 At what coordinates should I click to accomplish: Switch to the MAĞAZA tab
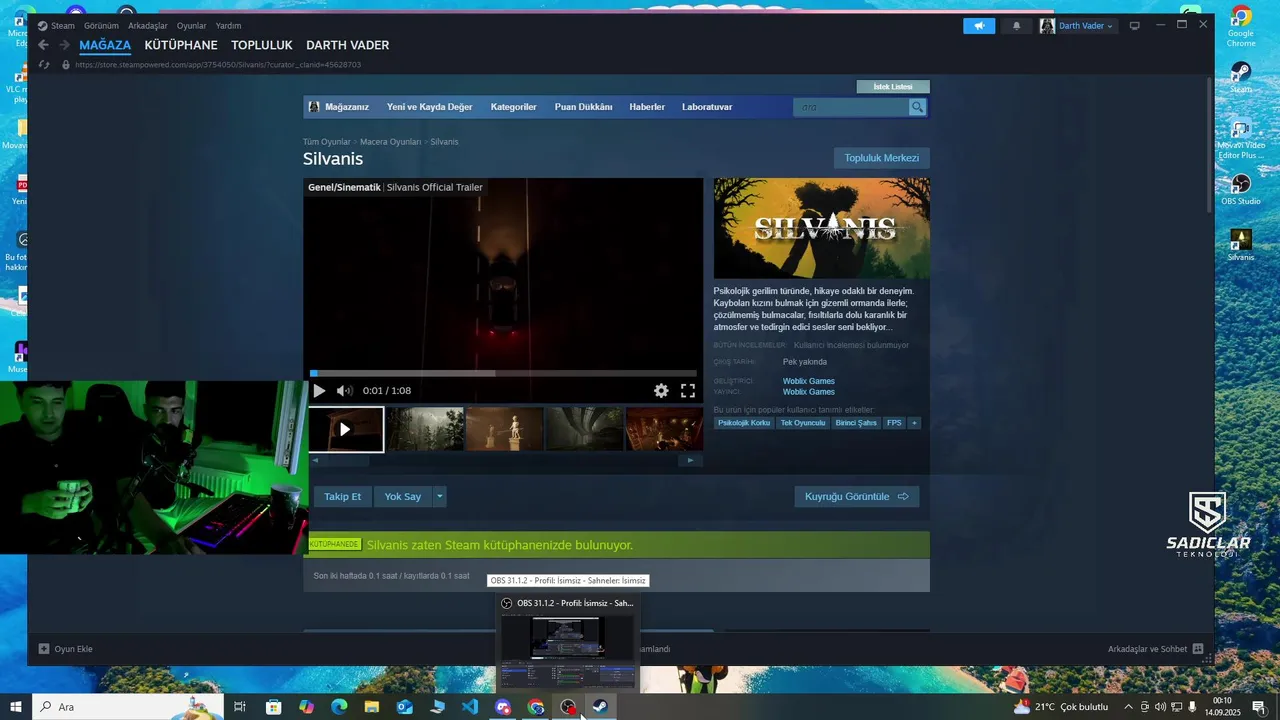[x=105, y=45]
